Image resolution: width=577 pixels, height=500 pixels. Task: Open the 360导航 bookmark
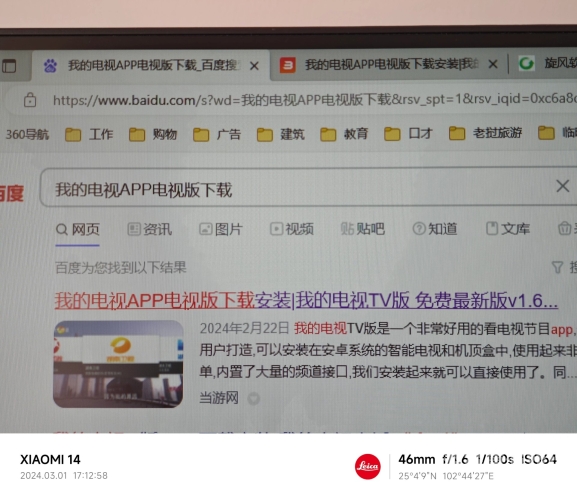27,134
